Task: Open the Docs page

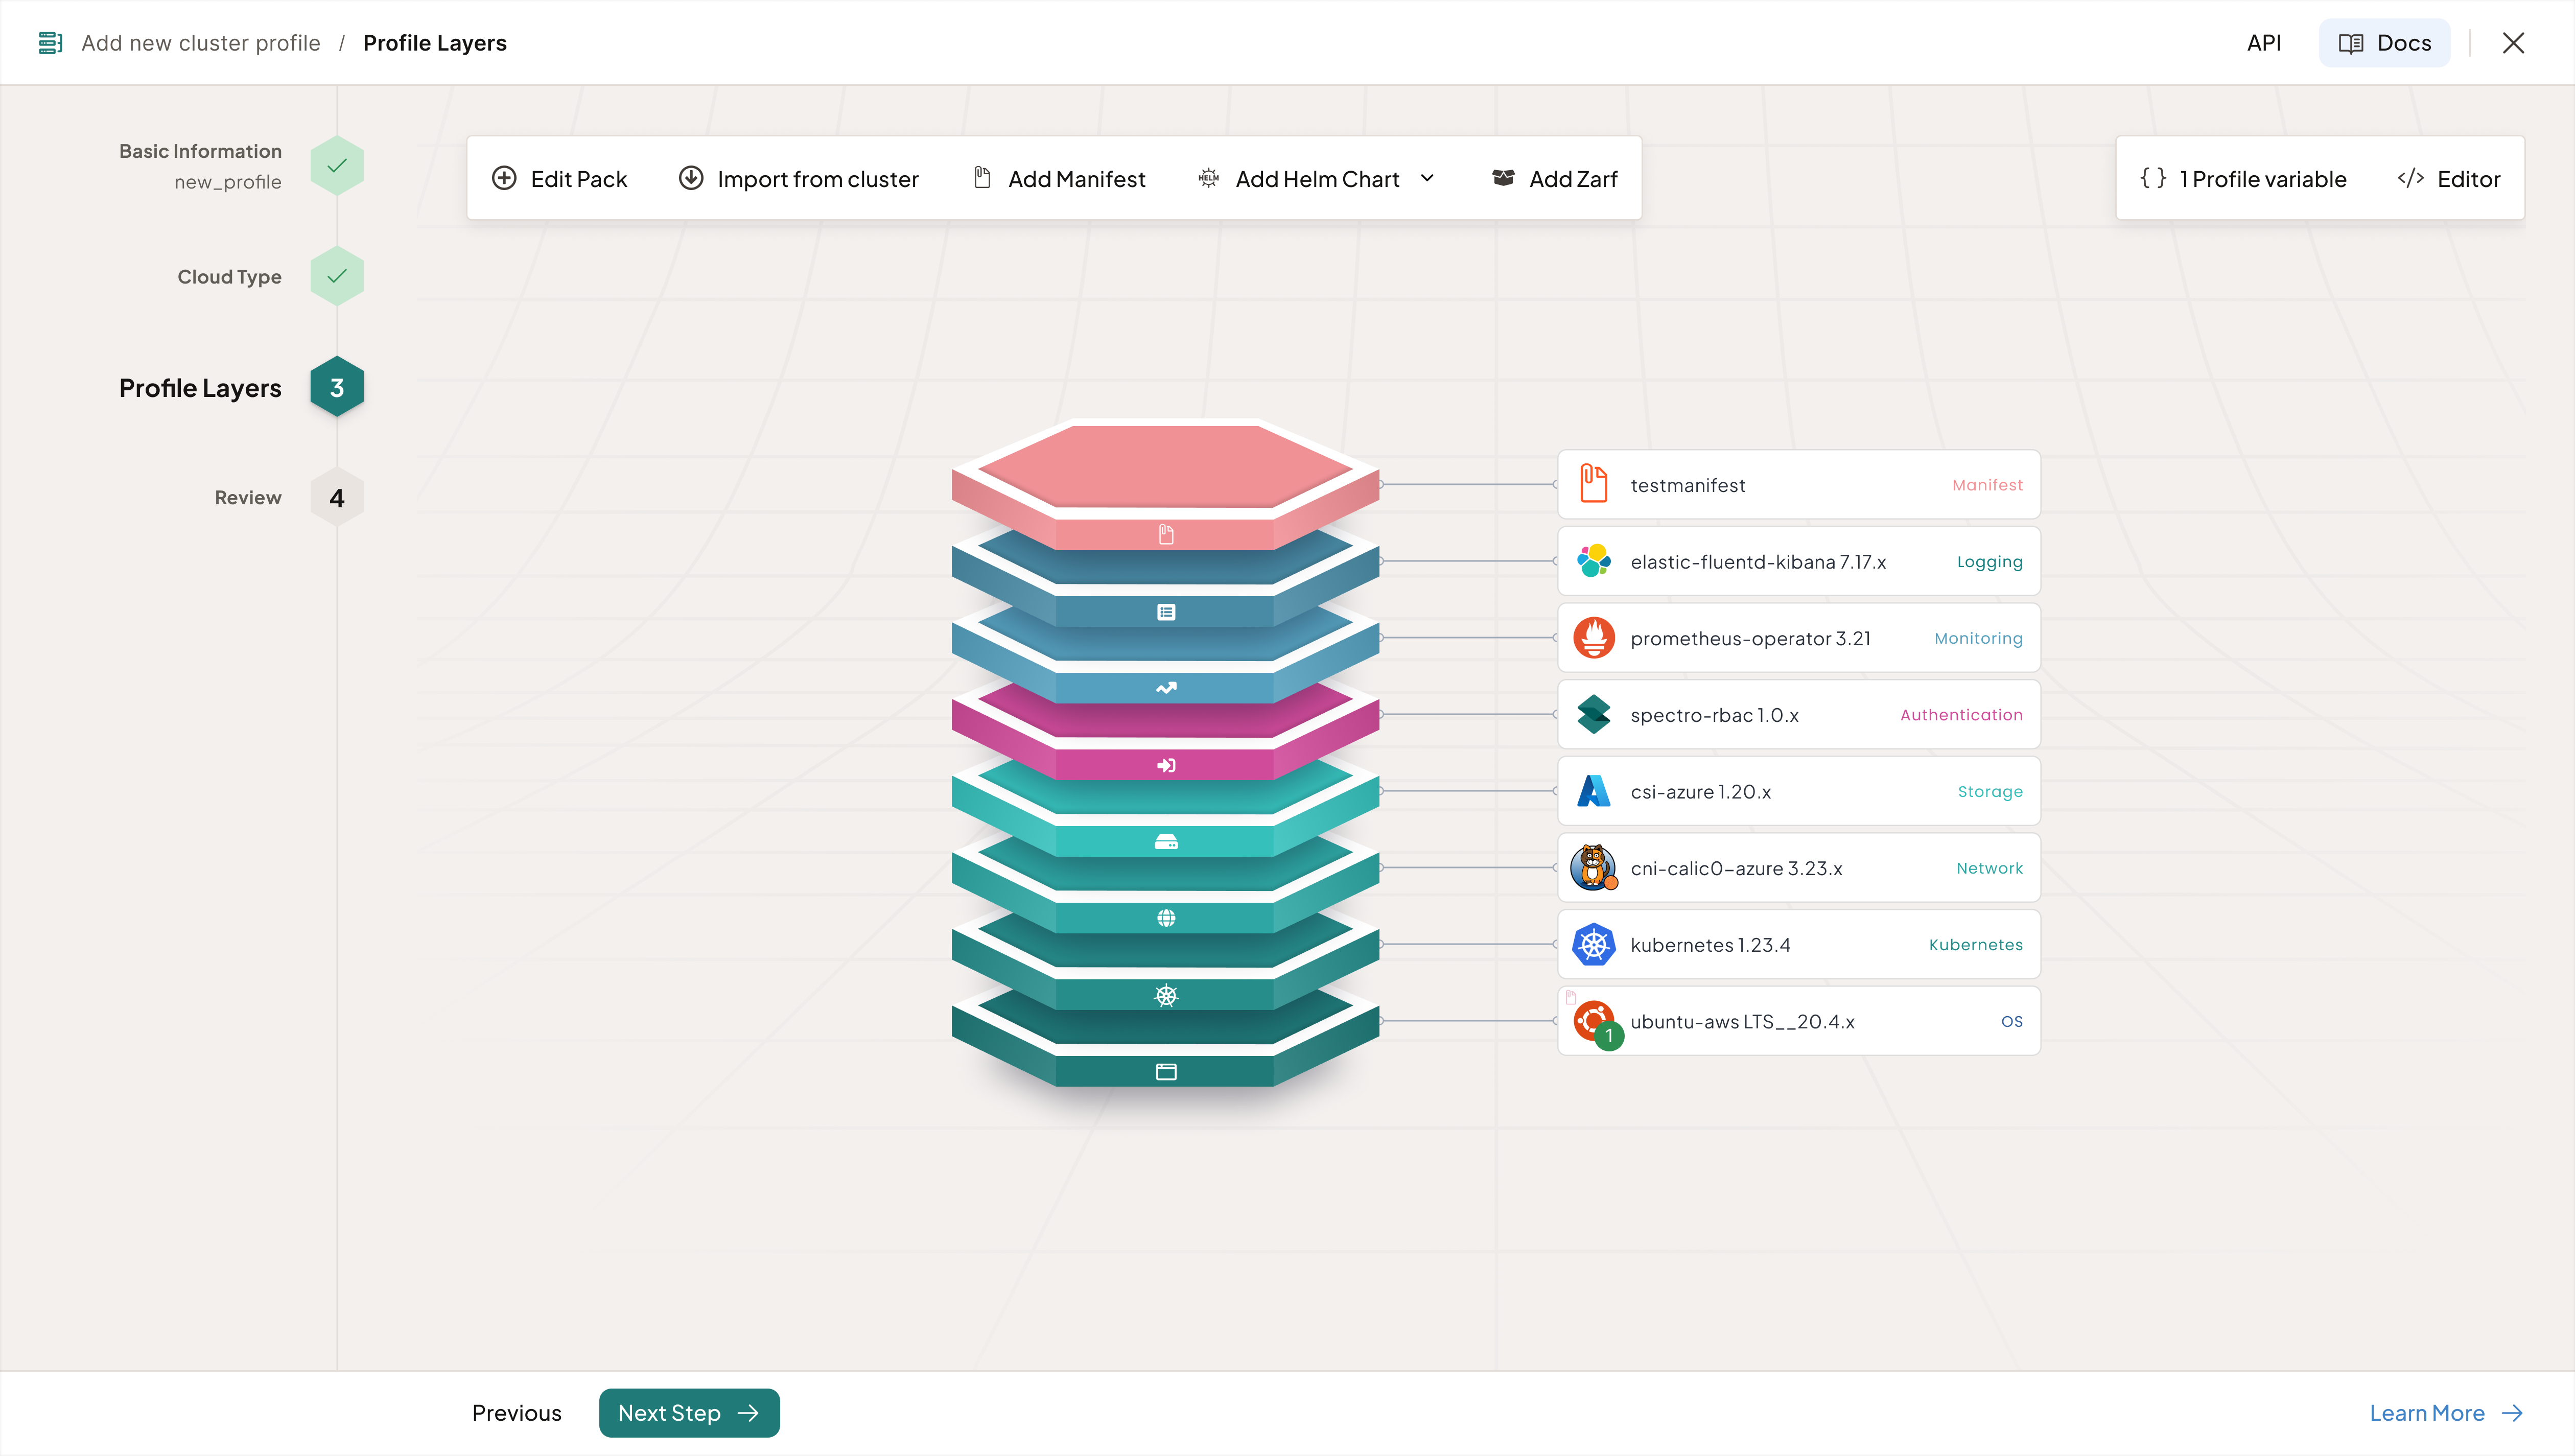Action: pyautogui.click(x=2384, y=43)
